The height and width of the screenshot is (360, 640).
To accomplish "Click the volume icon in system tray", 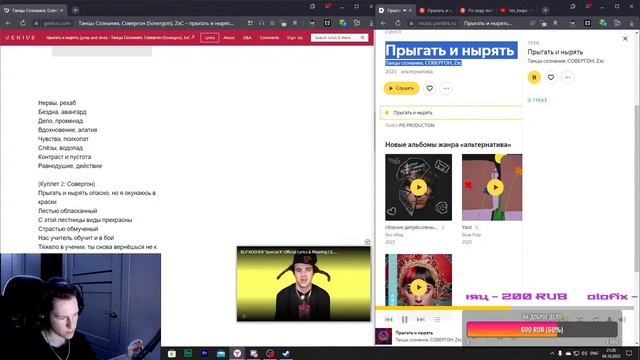I will (584, 353).
